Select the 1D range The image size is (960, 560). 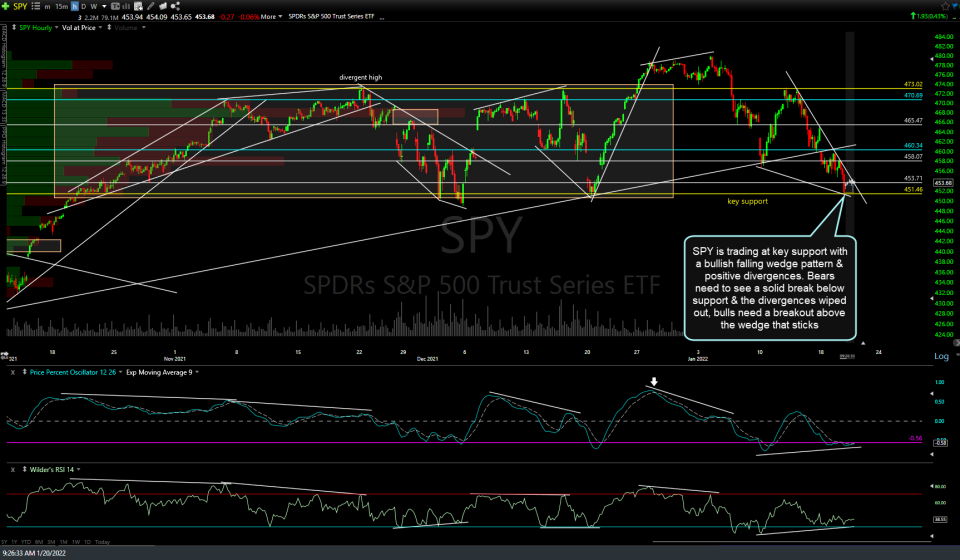click(88, 542)
